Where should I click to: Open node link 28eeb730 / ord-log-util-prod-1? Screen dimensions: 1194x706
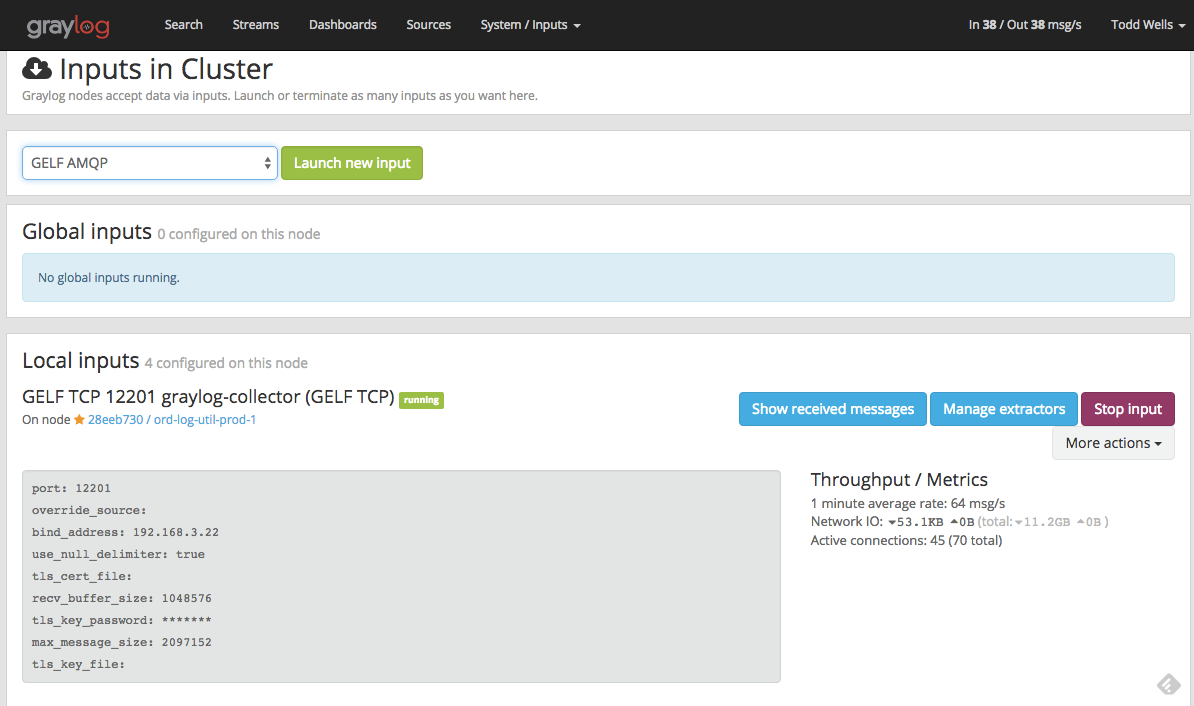click(x=172, y=420)
